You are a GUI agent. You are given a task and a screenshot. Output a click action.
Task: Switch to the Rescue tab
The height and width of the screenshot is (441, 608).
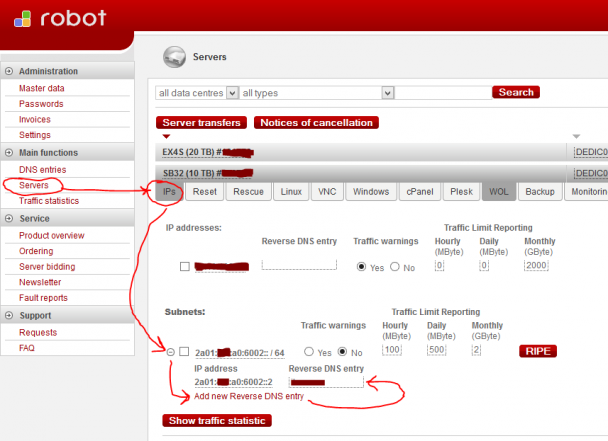249,192
